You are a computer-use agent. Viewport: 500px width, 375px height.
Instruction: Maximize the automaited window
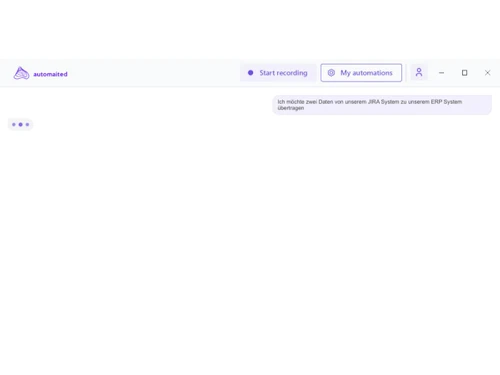tap(464, 73)
